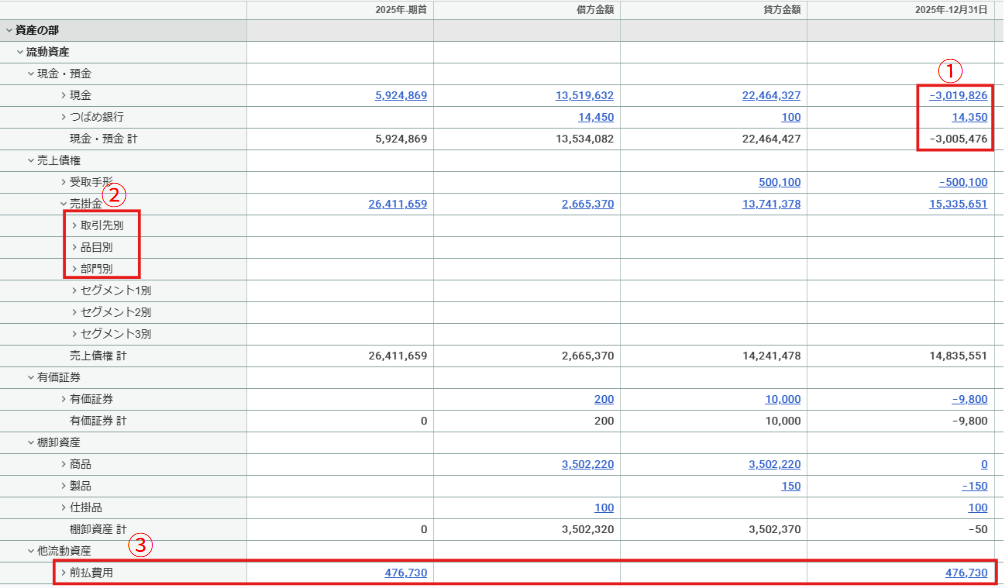Collapse the 棚卸資産 group
The width and height of the screenshot is (1007, 588).
tap(31, 442)
